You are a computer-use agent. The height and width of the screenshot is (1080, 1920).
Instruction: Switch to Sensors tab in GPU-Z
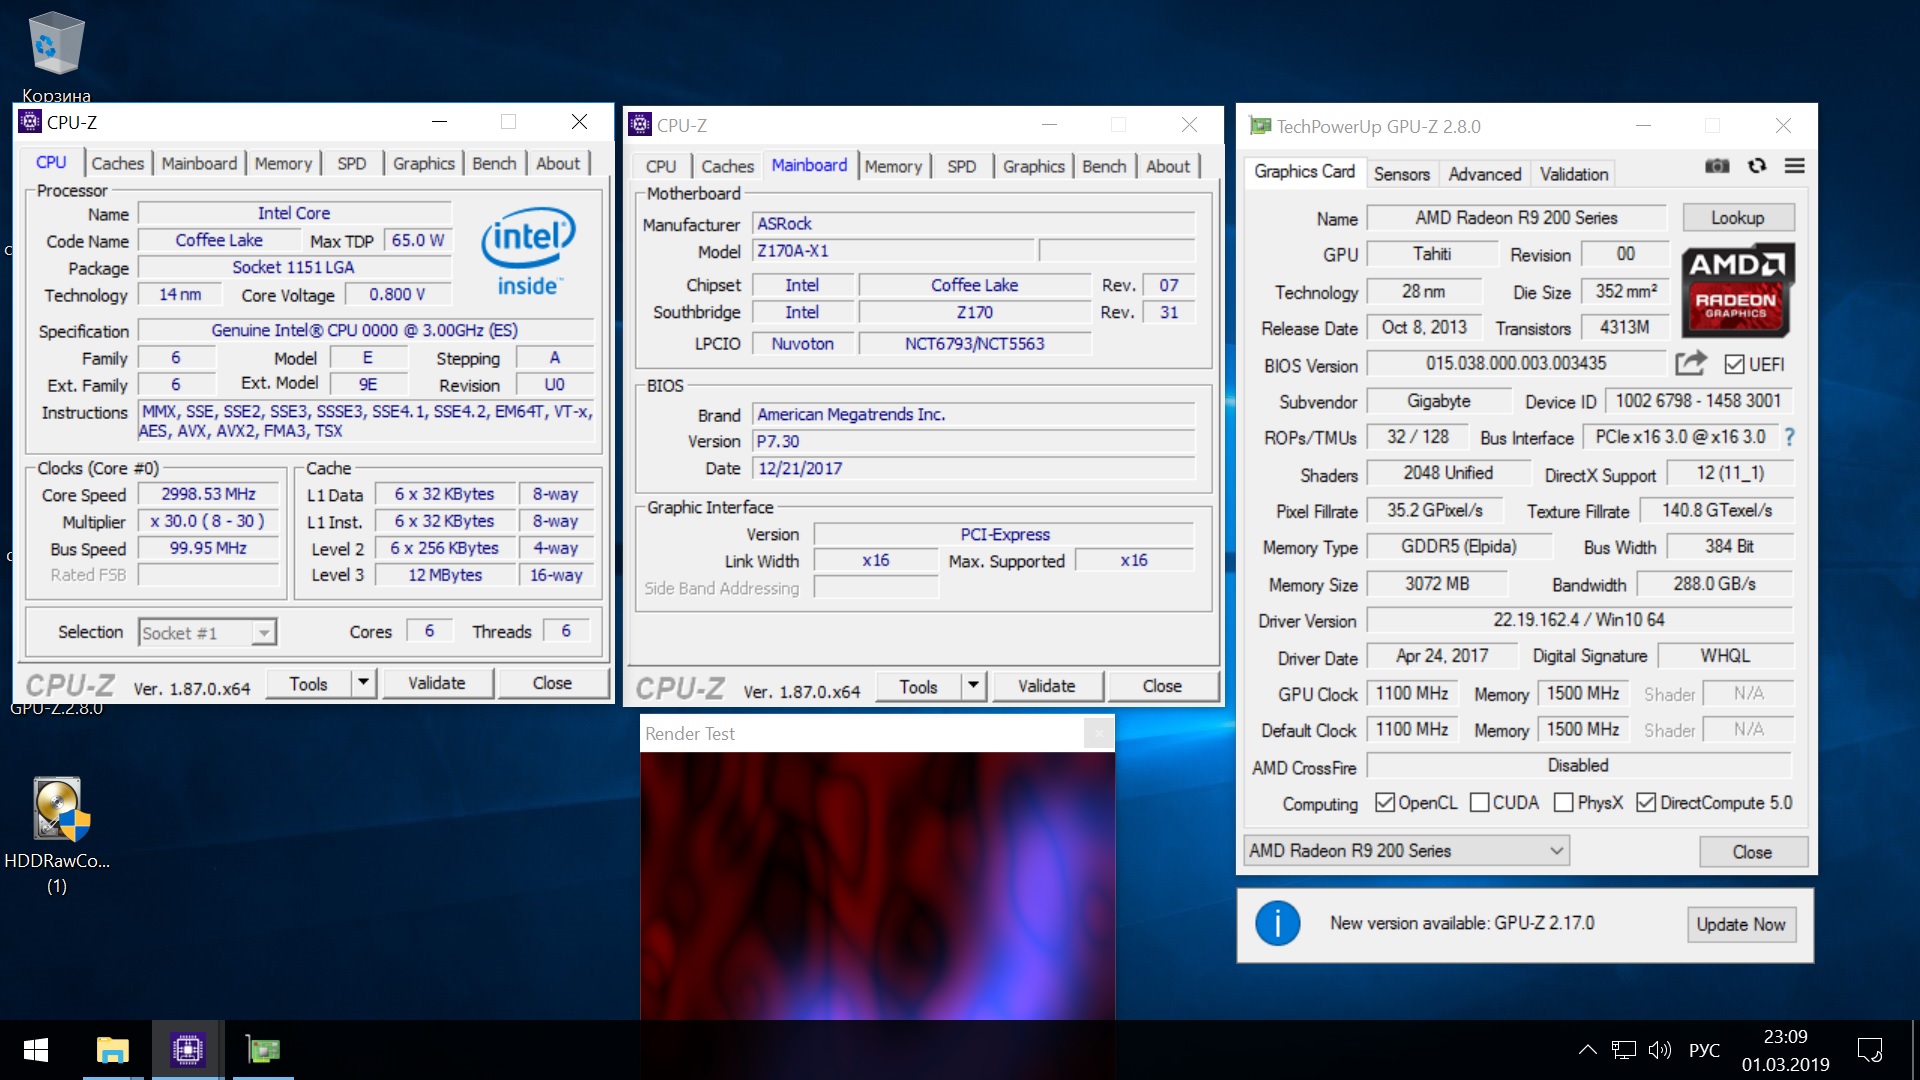coord(1401,174)
